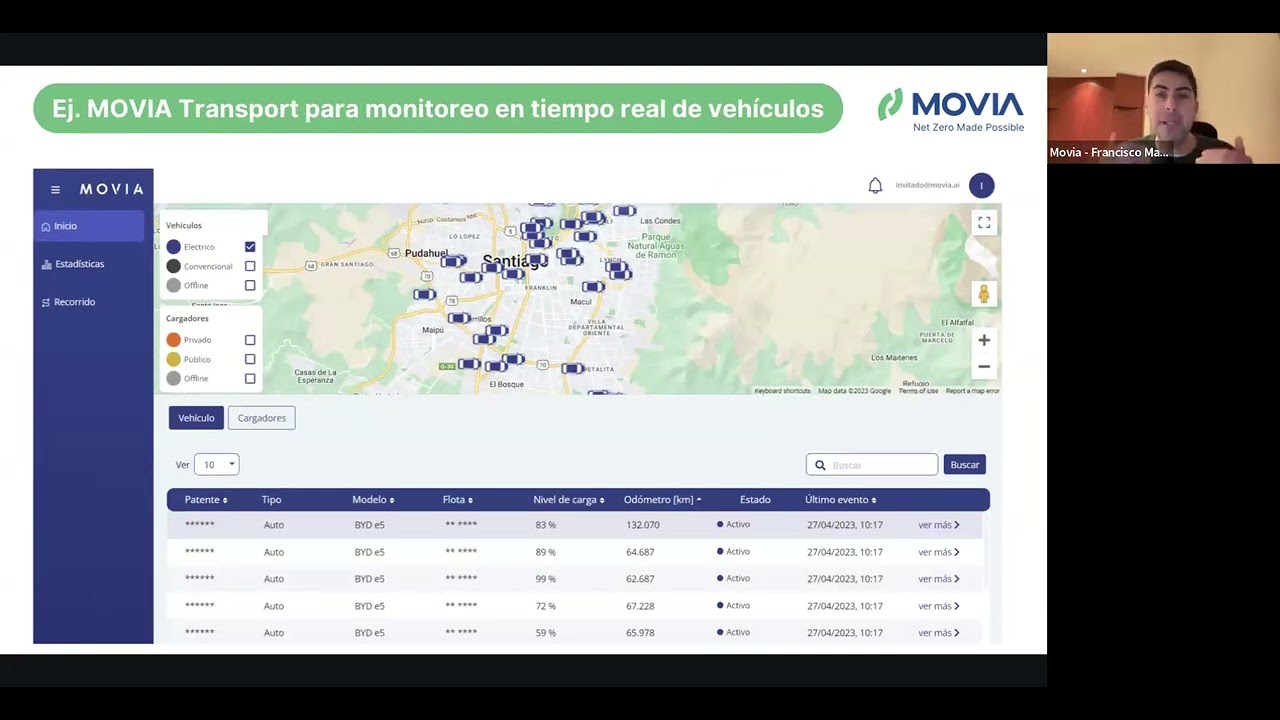Viewport: 1280px width, 720px height.
Task: Click the 72 % charge level cell
Action: (545, 606)
